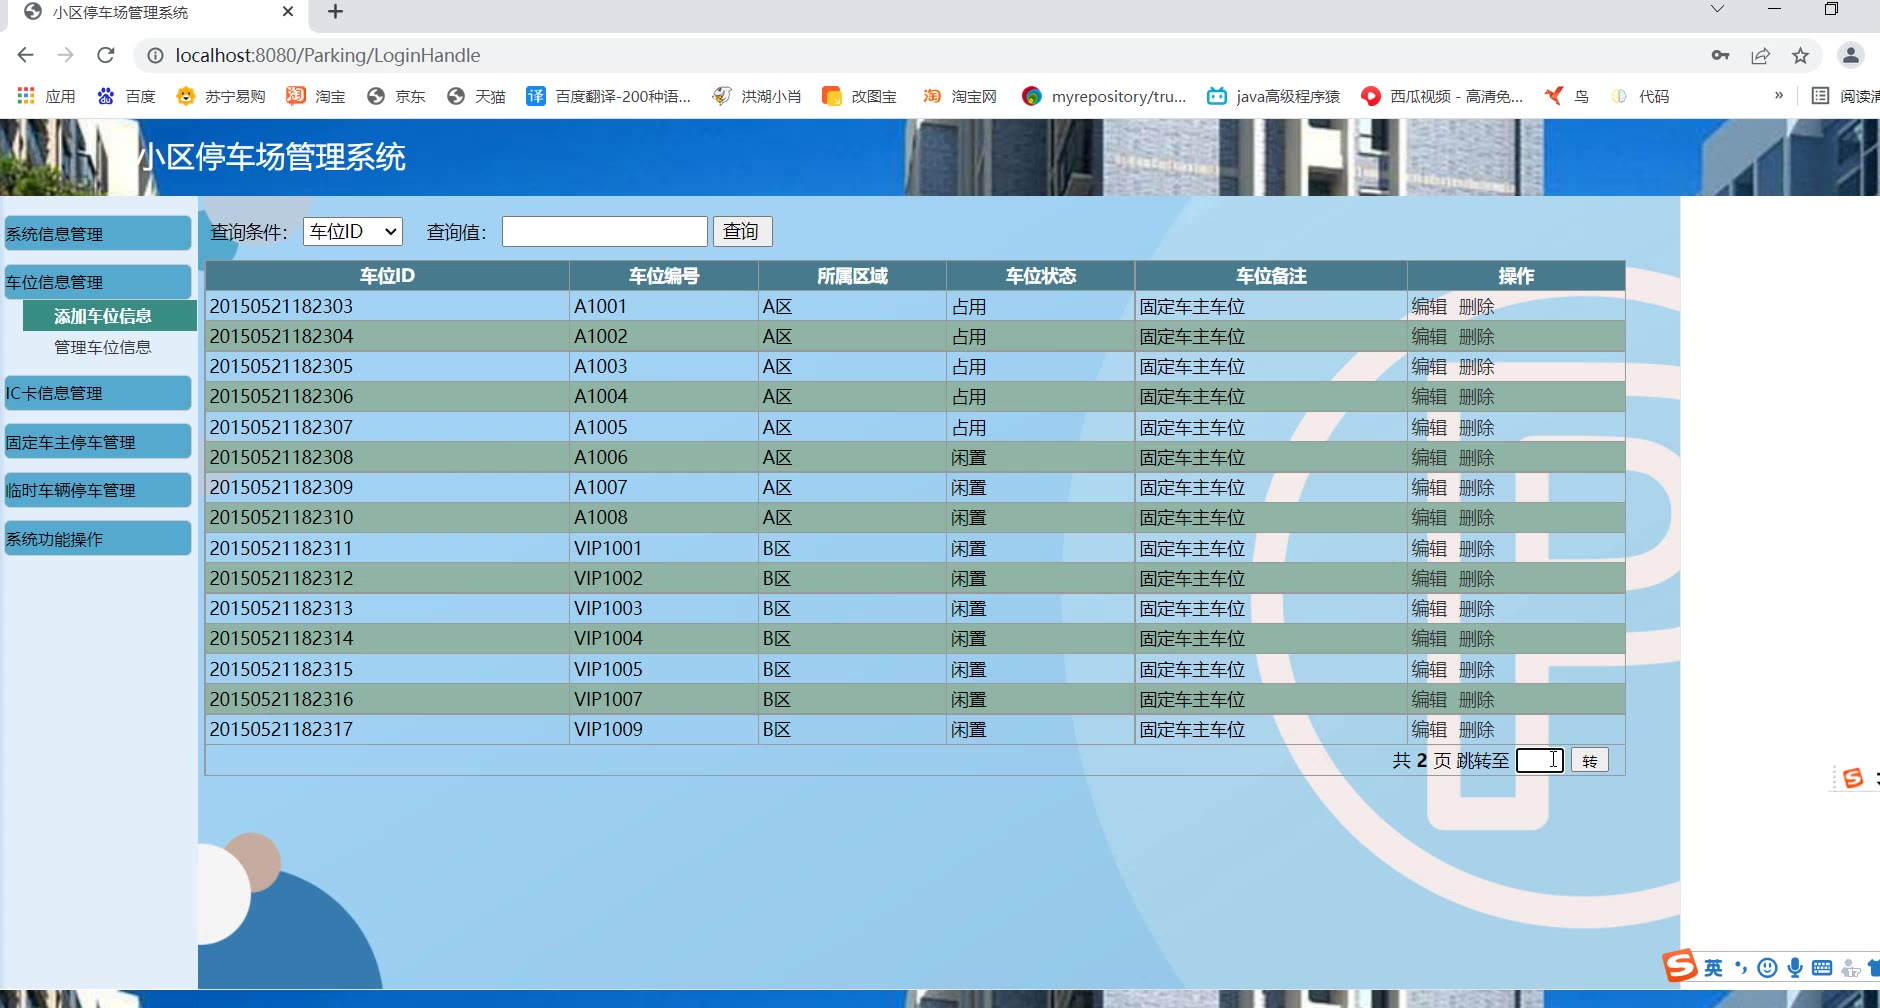Click the 查询 search button

click(x=741, y=232)
